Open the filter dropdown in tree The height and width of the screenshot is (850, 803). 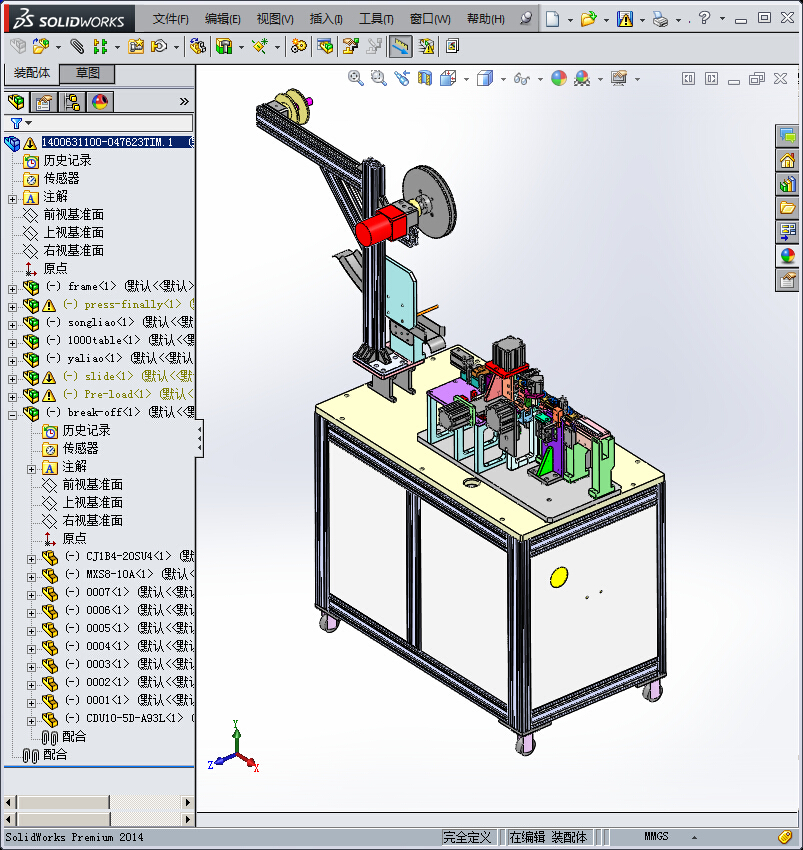(x=29, y=123)
